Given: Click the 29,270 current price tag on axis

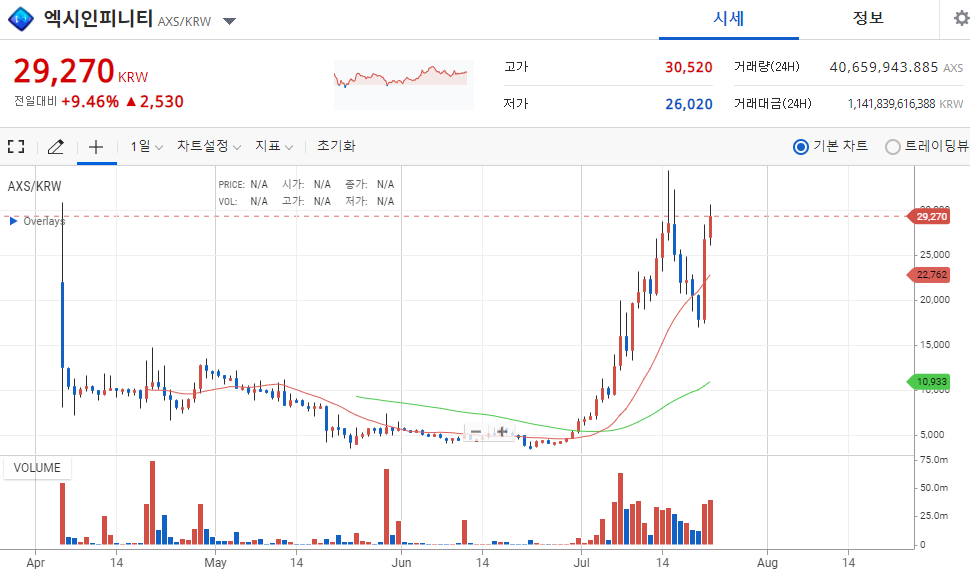Looking at the screenshot, I should point(929,217).
